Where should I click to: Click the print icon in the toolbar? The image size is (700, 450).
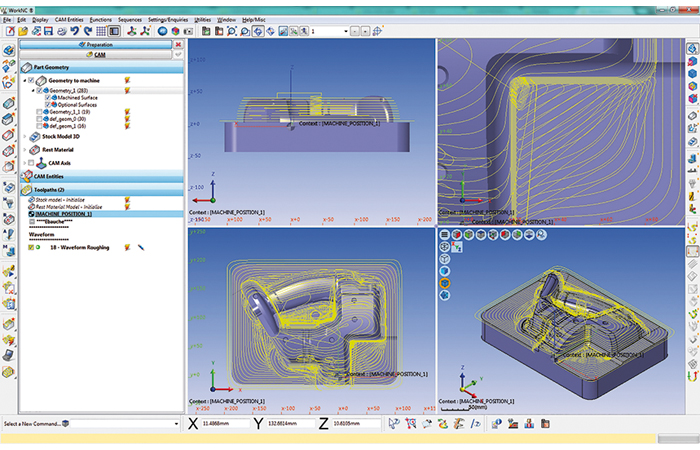coord(62,31)
